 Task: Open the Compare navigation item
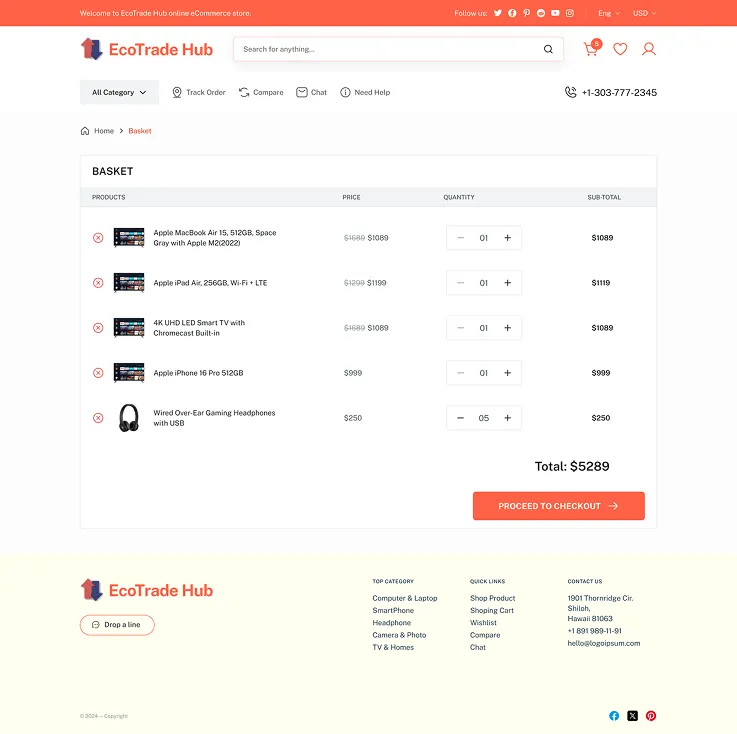pyautogui.click(x=261, y=93)
